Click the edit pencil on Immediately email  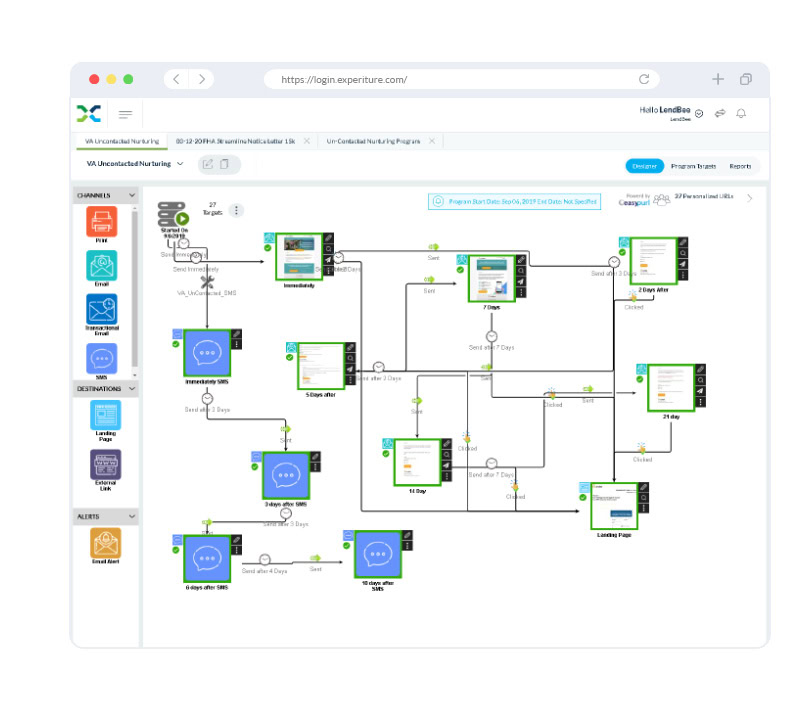point(329,238)
